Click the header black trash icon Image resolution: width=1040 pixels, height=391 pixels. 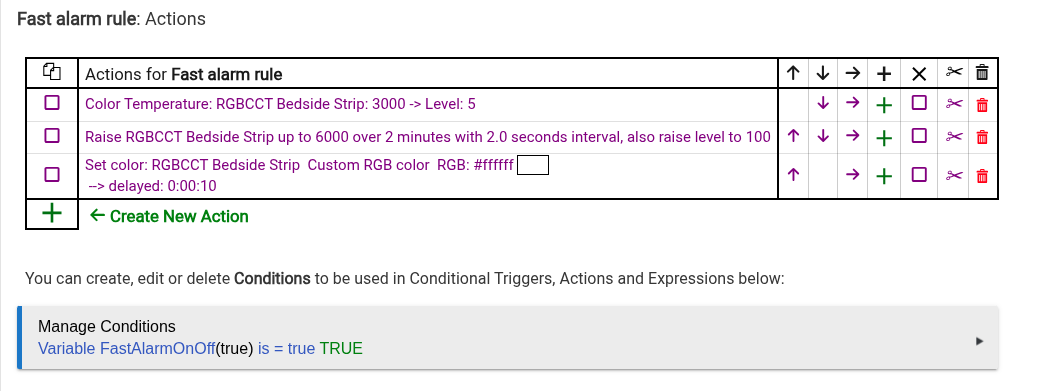(x=982, y=72)
